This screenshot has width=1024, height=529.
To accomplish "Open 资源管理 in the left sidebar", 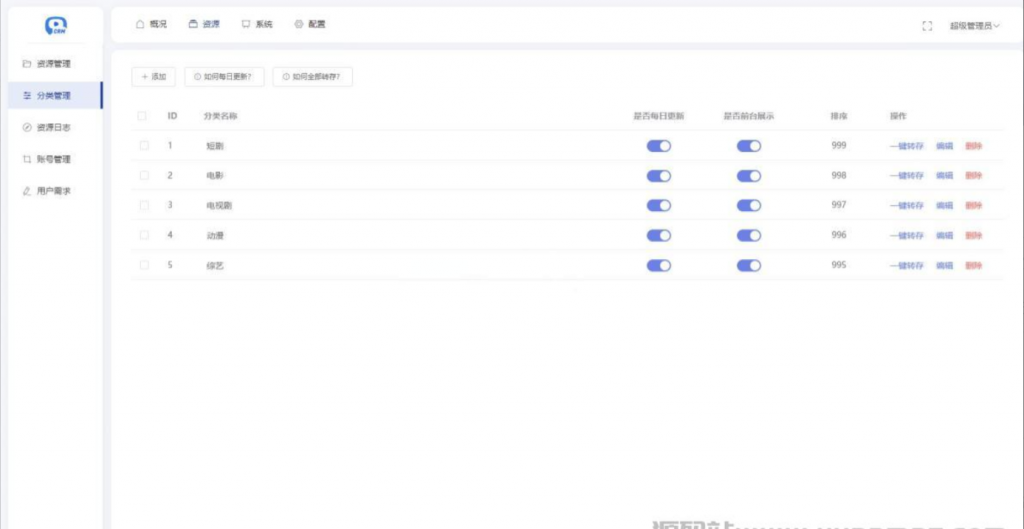I will point(53,64).
